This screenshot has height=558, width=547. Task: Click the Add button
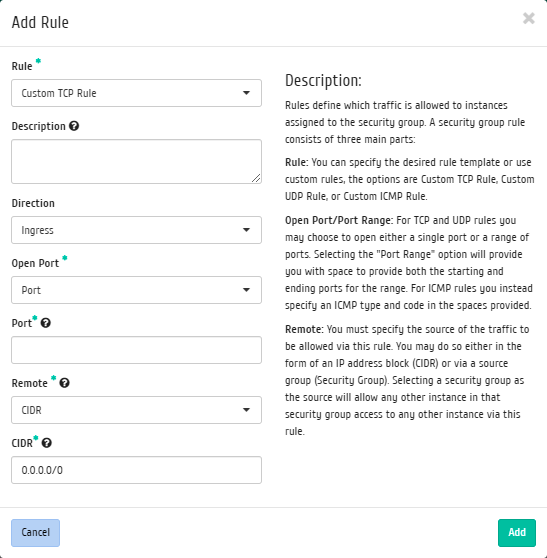pos(517,533)
